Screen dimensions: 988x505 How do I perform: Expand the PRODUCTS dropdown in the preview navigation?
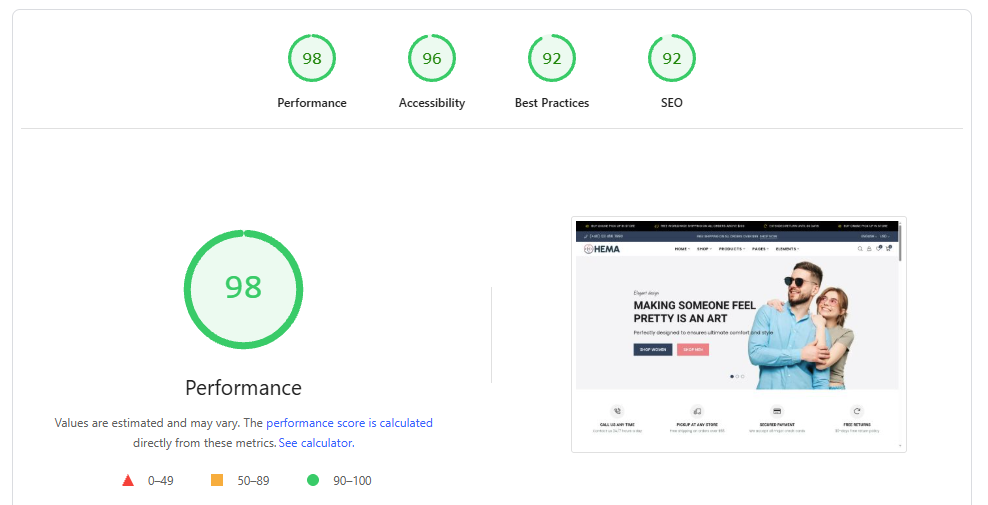[x=731, y=249]
